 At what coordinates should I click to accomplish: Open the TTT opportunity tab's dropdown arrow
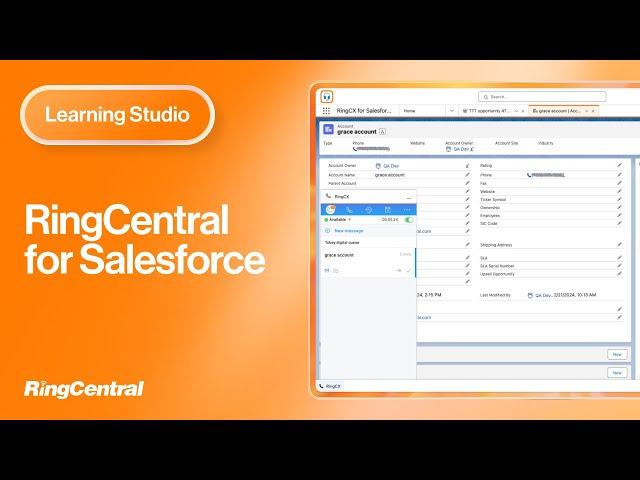point(516,111)
